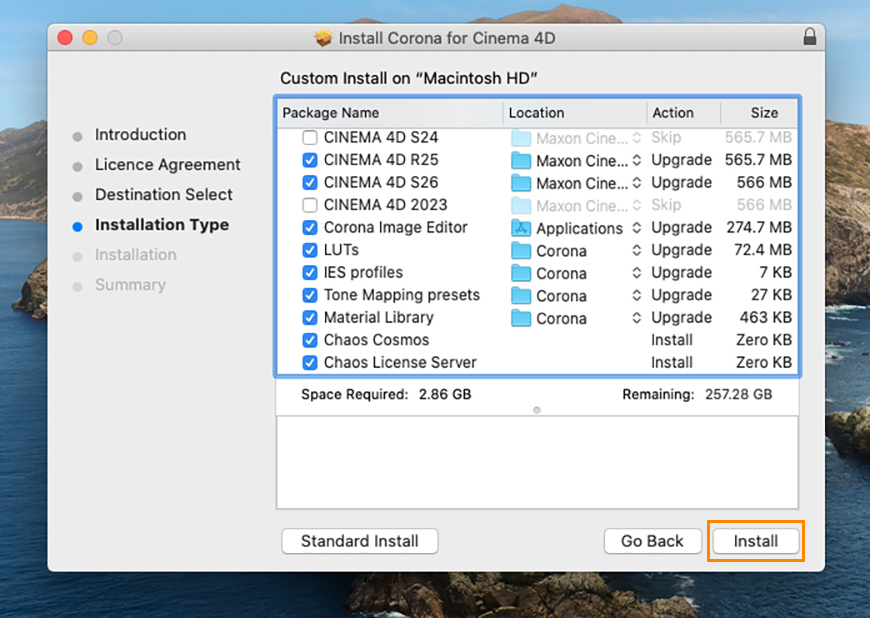Screen dimensions: 870x618
Task: Click the folder icon in CINEMA 4D S26 row
Action: pos(521,183)
